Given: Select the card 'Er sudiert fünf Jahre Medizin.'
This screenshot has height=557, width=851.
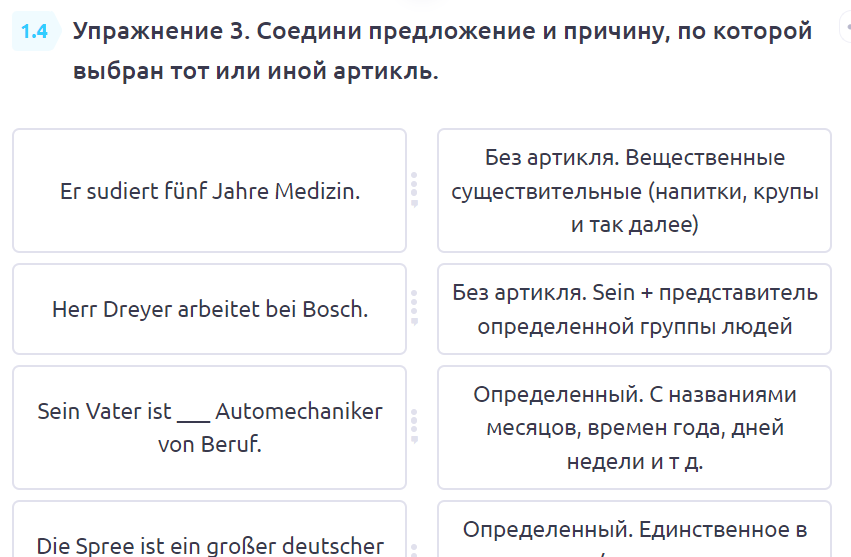Looking at the screenshot, I should (x=209, y=190).
